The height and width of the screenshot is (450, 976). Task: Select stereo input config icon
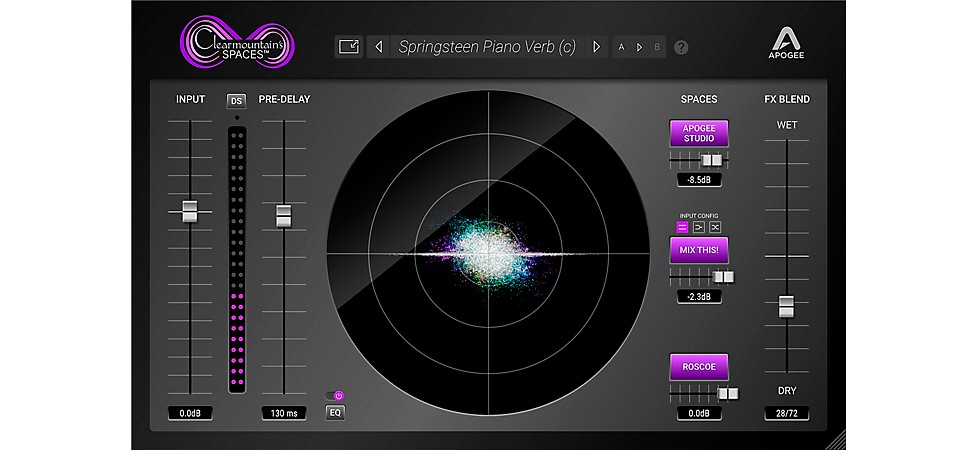tap(682, 227)
